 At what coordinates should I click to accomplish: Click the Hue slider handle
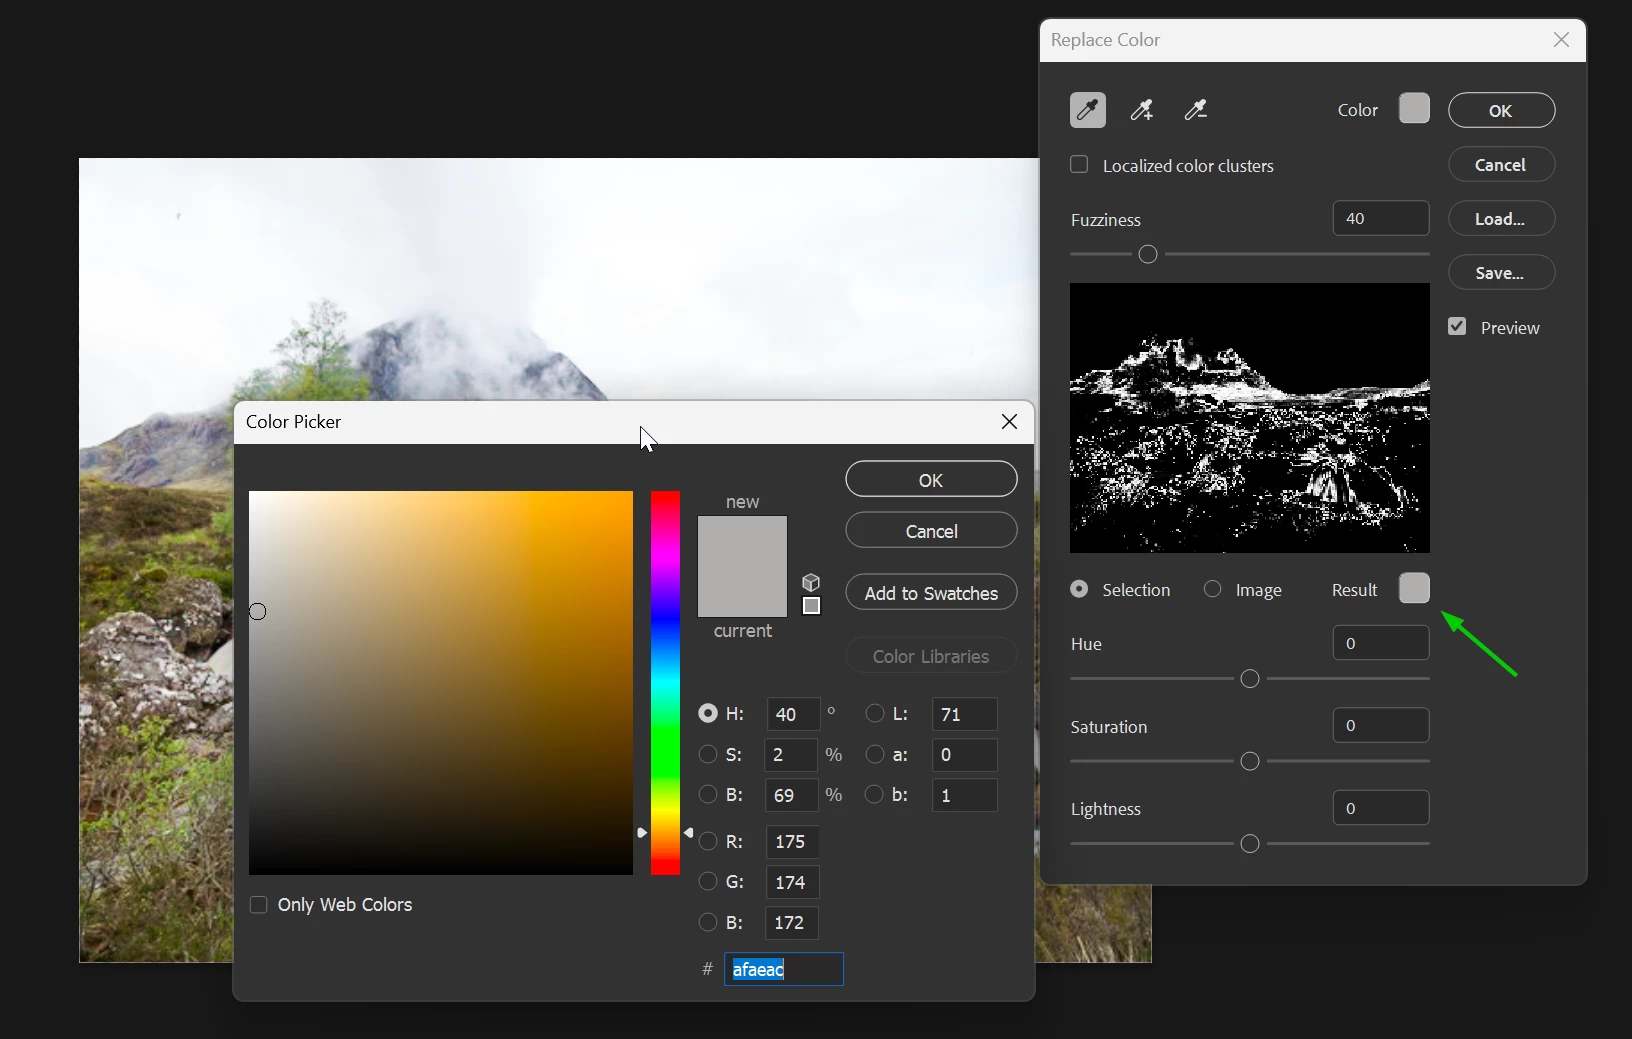1249,679
